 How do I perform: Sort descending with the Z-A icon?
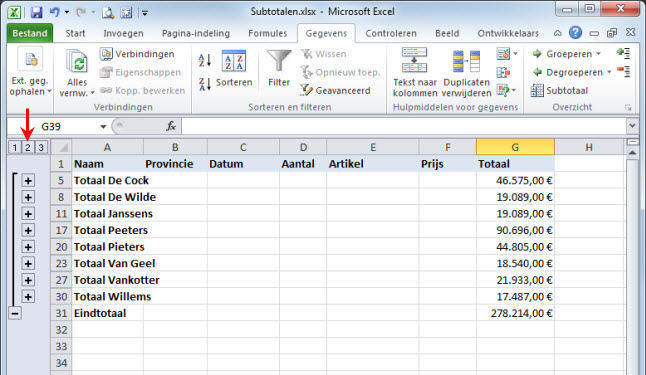[205, 84]
